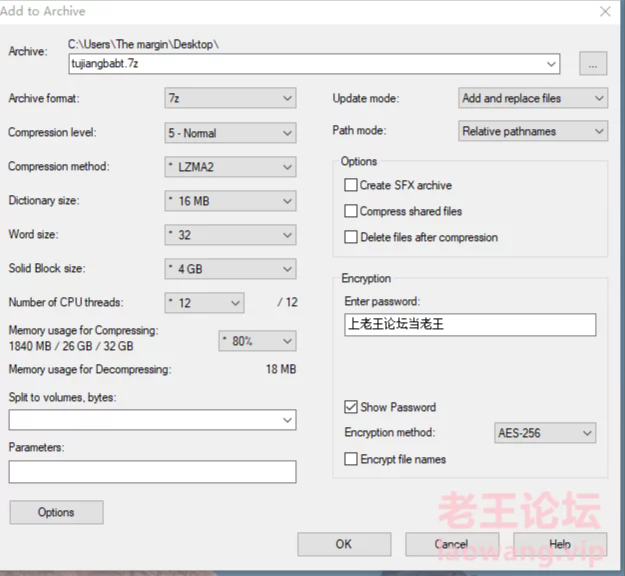Open the Compression method dropdown showing LZMA2
The image size is (625, 576).
[x=230, y=167]
